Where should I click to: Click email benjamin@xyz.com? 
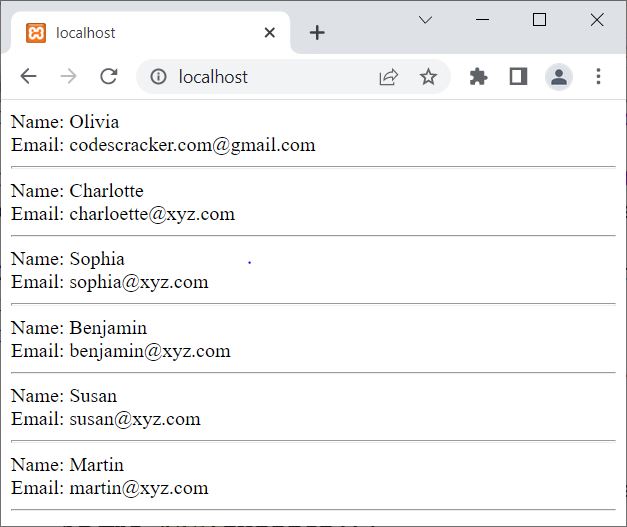coord(150,351)
